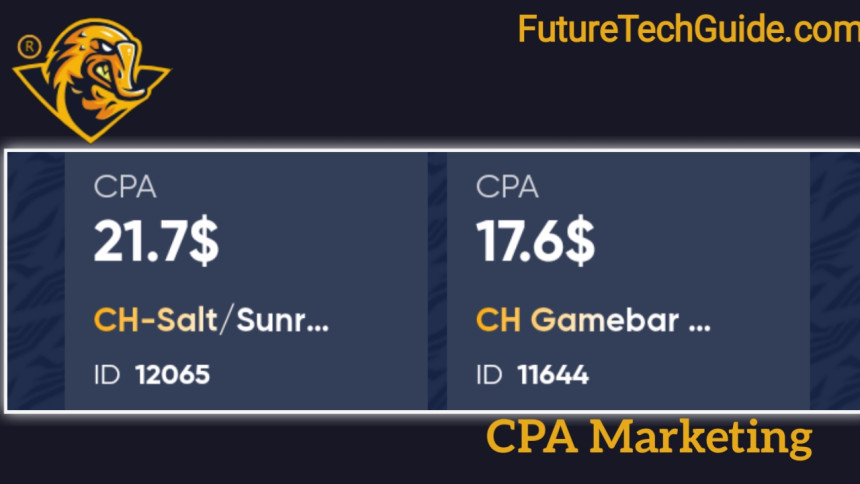Viewport: 860px width, 484px height.
Task: Click the CPA label above 17.6$
Action: click(x=507, y=187)
